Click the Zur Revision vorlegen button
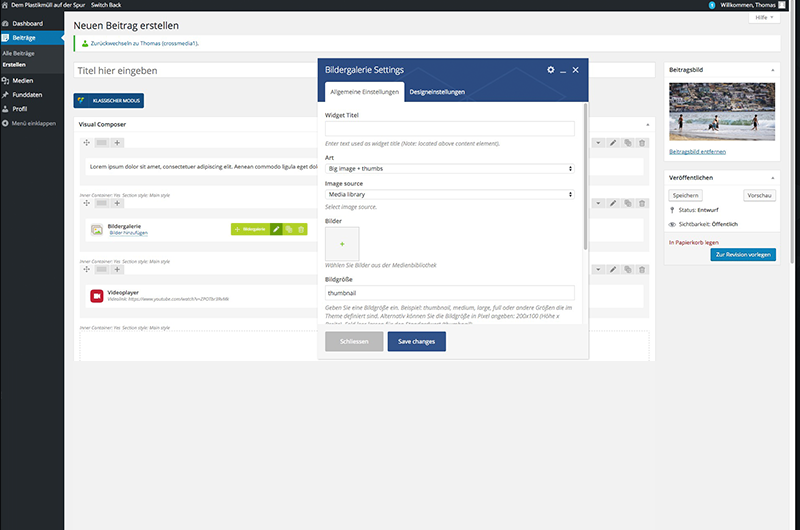 click(742, 255)
